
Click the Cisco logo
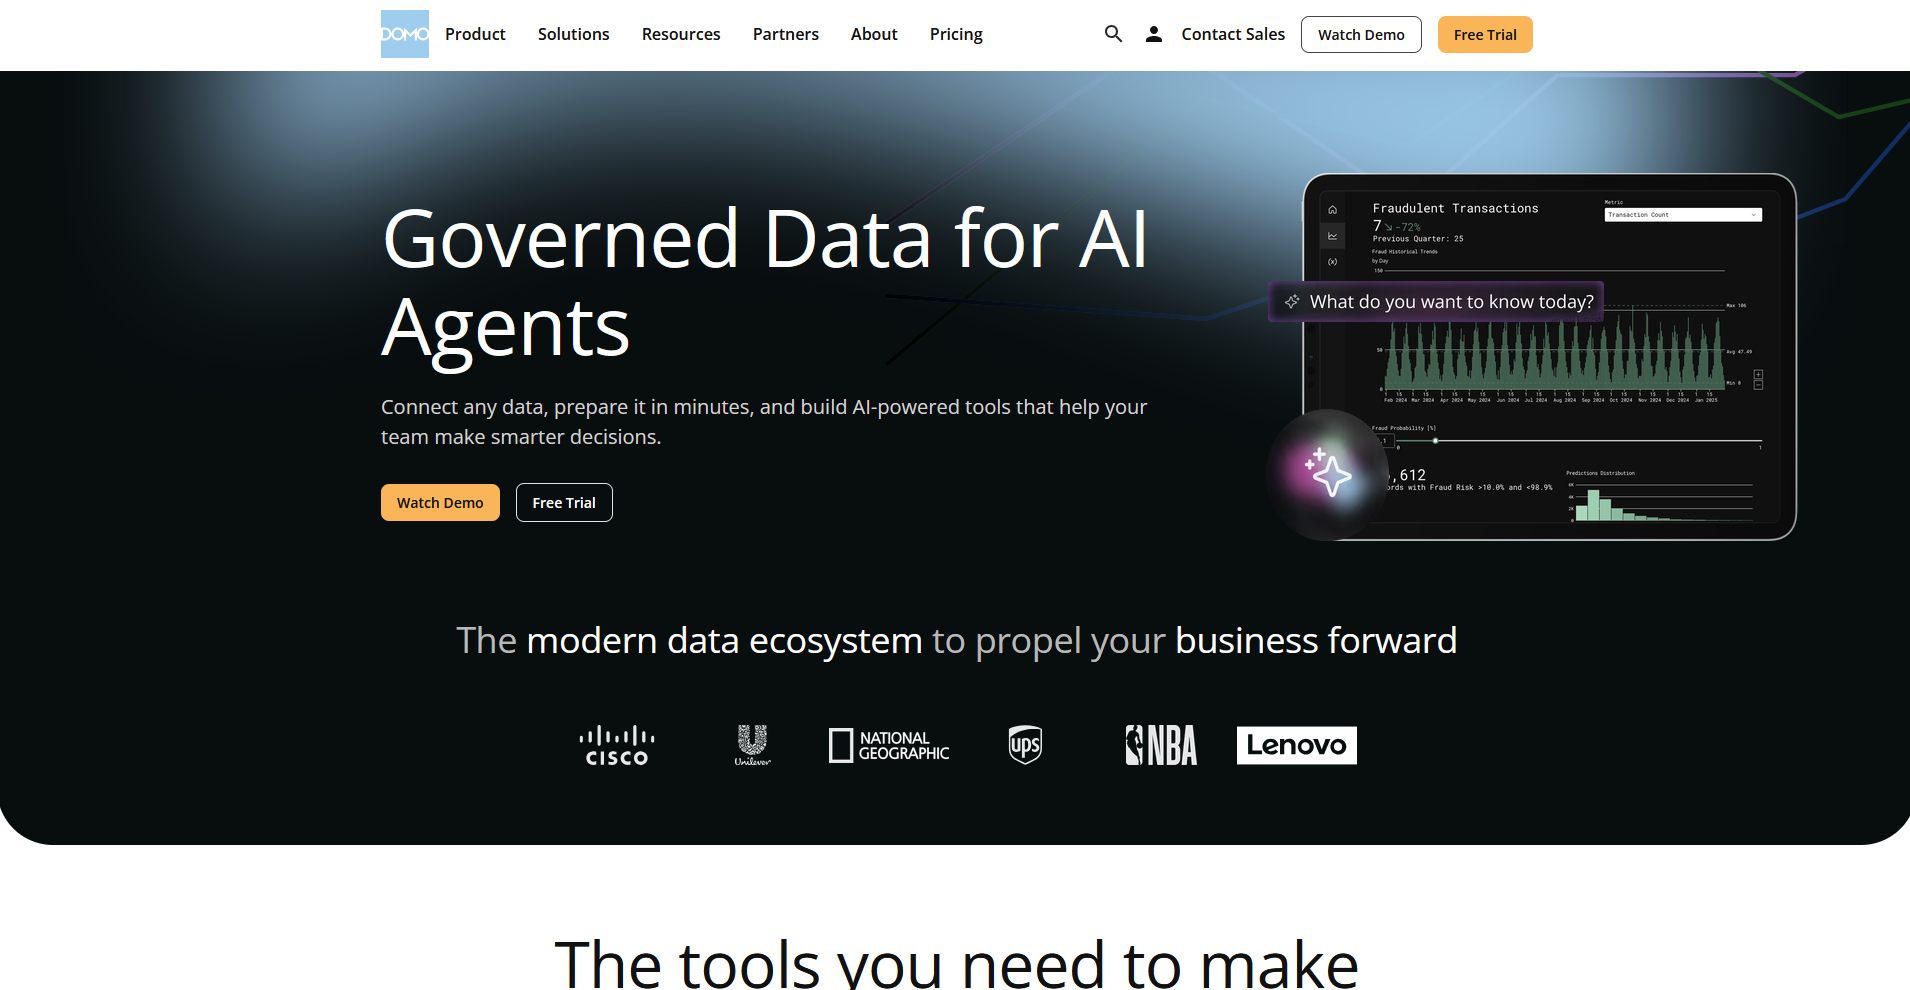[x=617, y=746]
